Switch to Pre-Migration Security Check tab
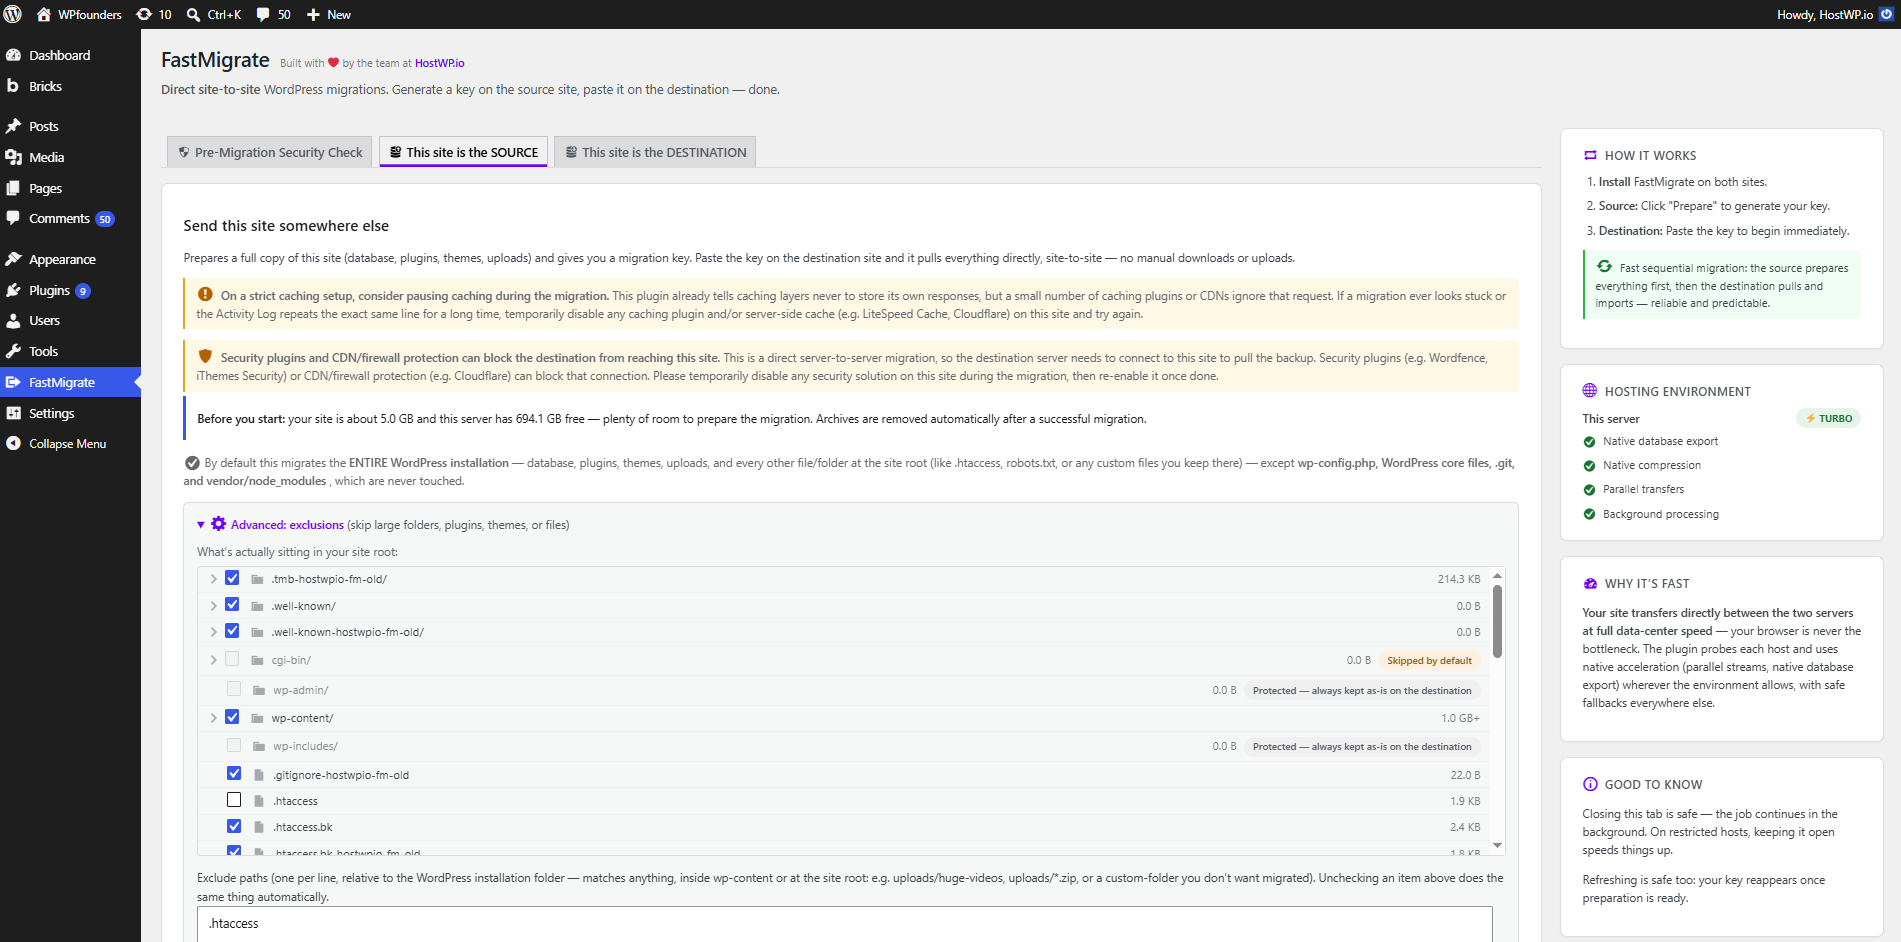The height and width of the screenshot is (942, 1901). (270, 152)
